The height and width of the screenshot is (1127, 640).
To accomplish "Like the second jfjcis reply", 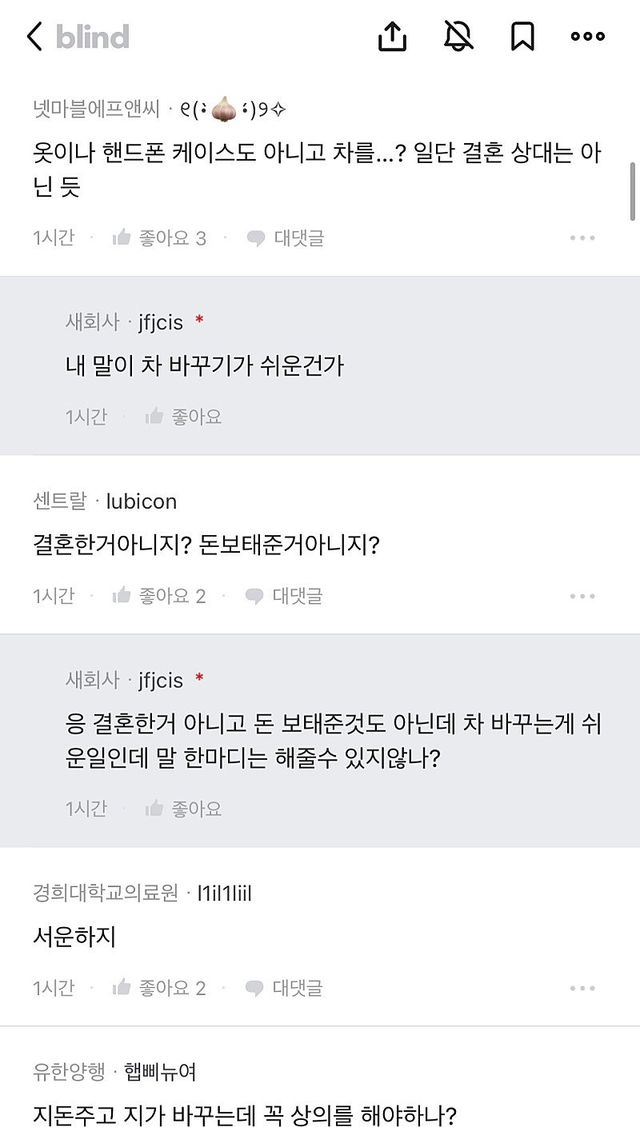I will pyautogui.click(x=183, y=808).
